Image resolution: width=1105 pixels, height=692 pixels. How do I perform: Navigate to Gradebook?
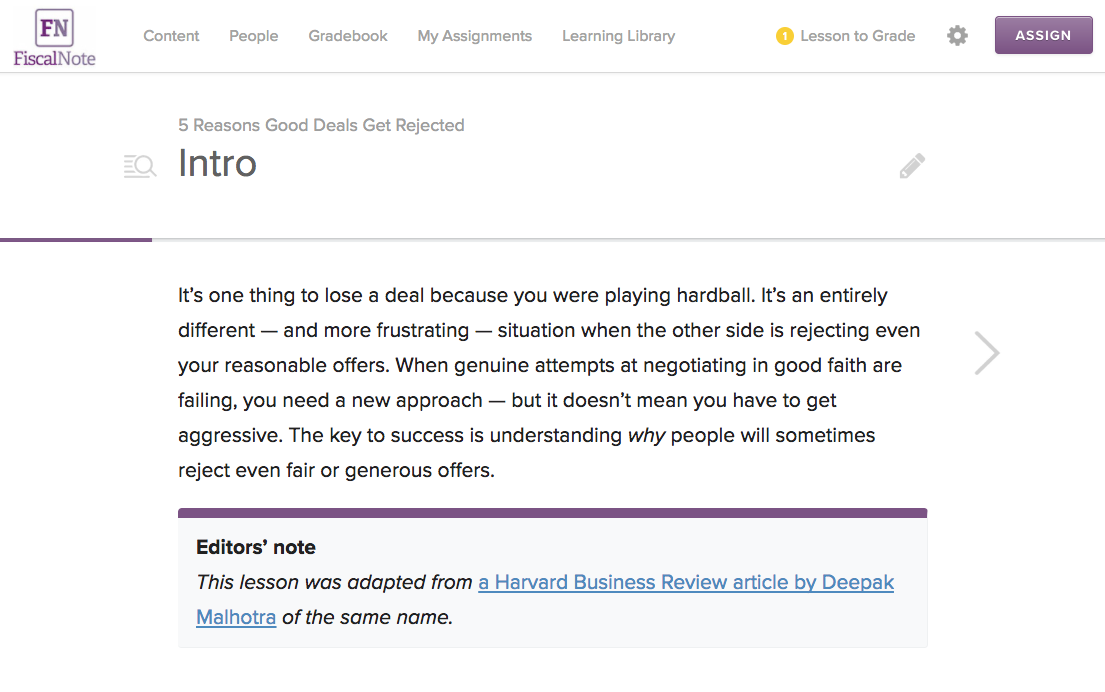(348, 36)
